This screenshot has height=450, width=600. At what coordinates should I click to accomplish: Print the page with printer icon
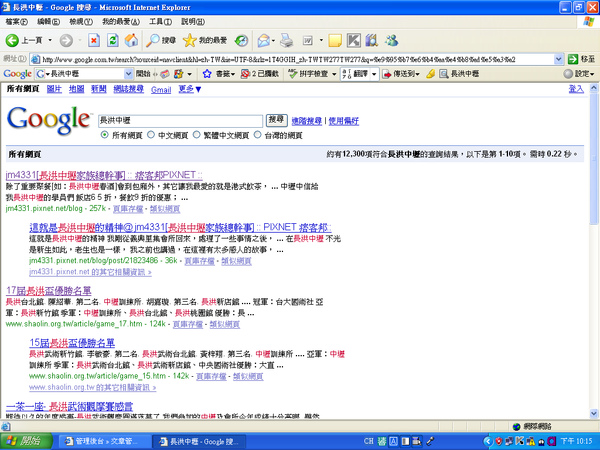coord(286,40)
